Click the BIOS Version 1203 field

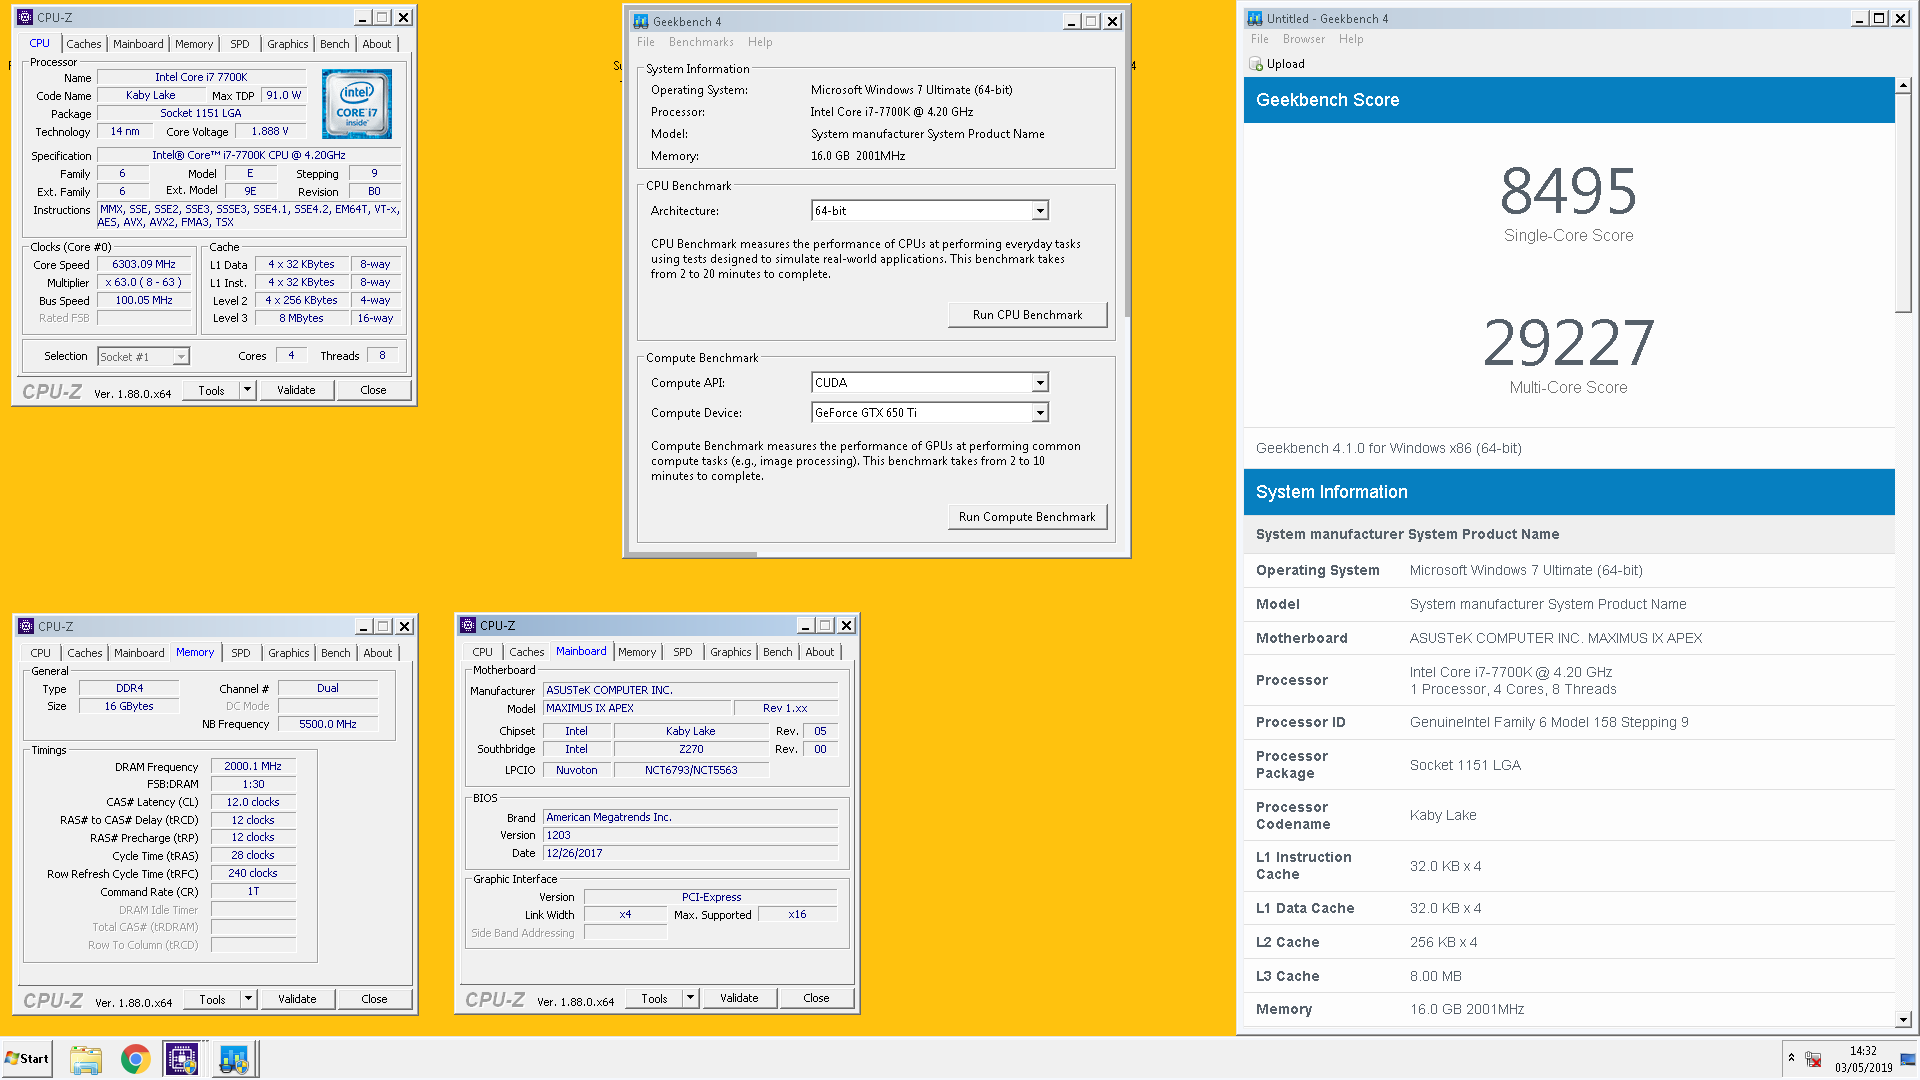(690, 835)
